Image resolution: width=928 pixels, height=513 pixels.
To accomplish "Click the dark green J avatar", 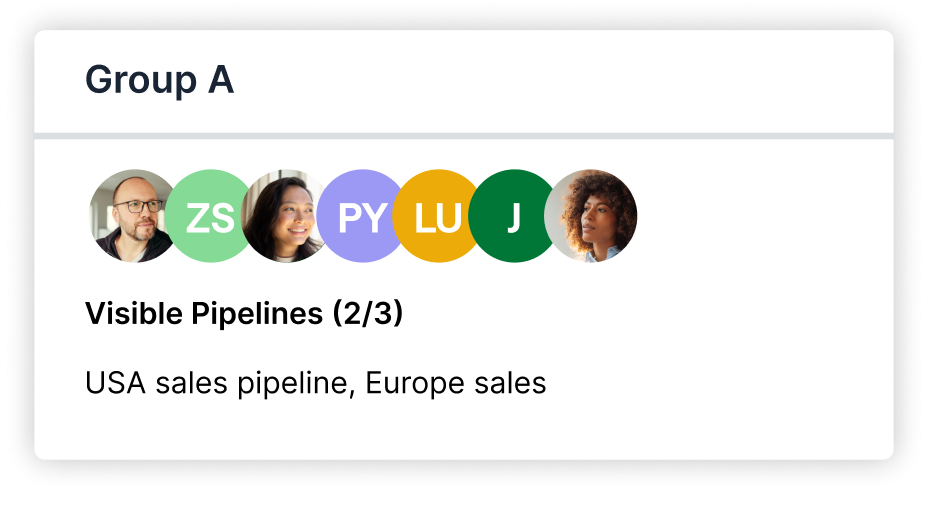I will tap(513, 216).
